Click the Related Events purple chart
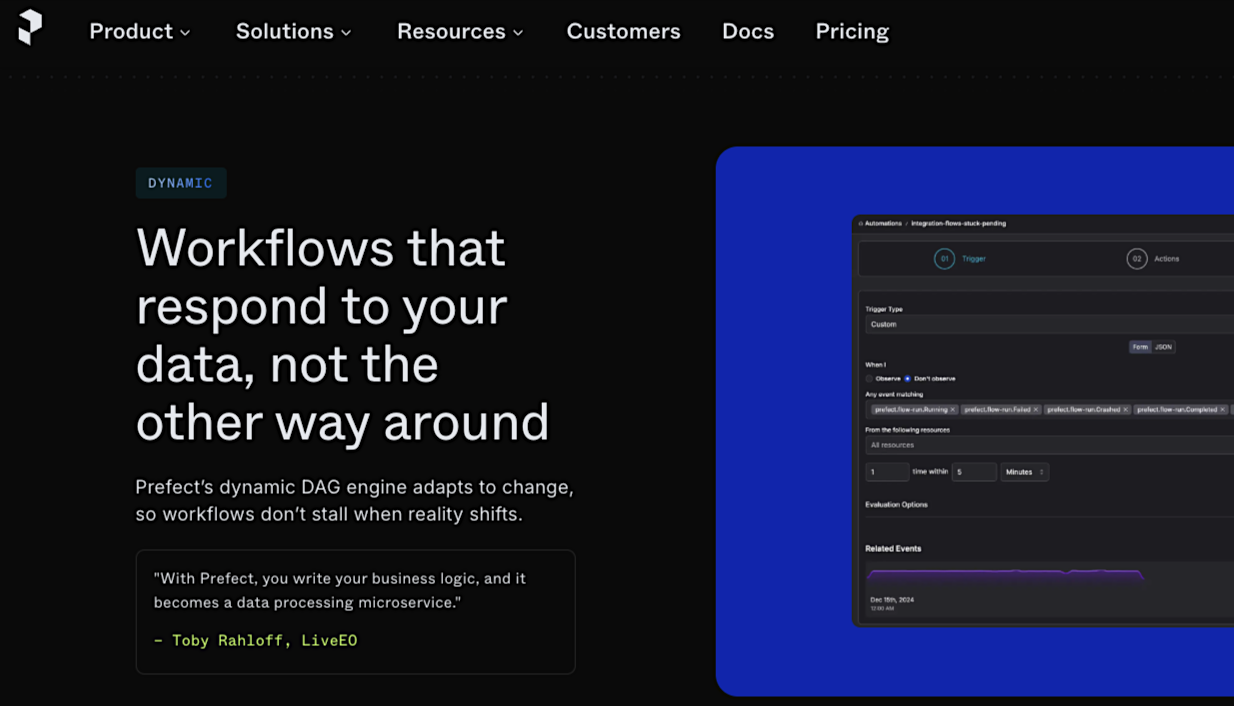1234x706 pixels. 1005,576
